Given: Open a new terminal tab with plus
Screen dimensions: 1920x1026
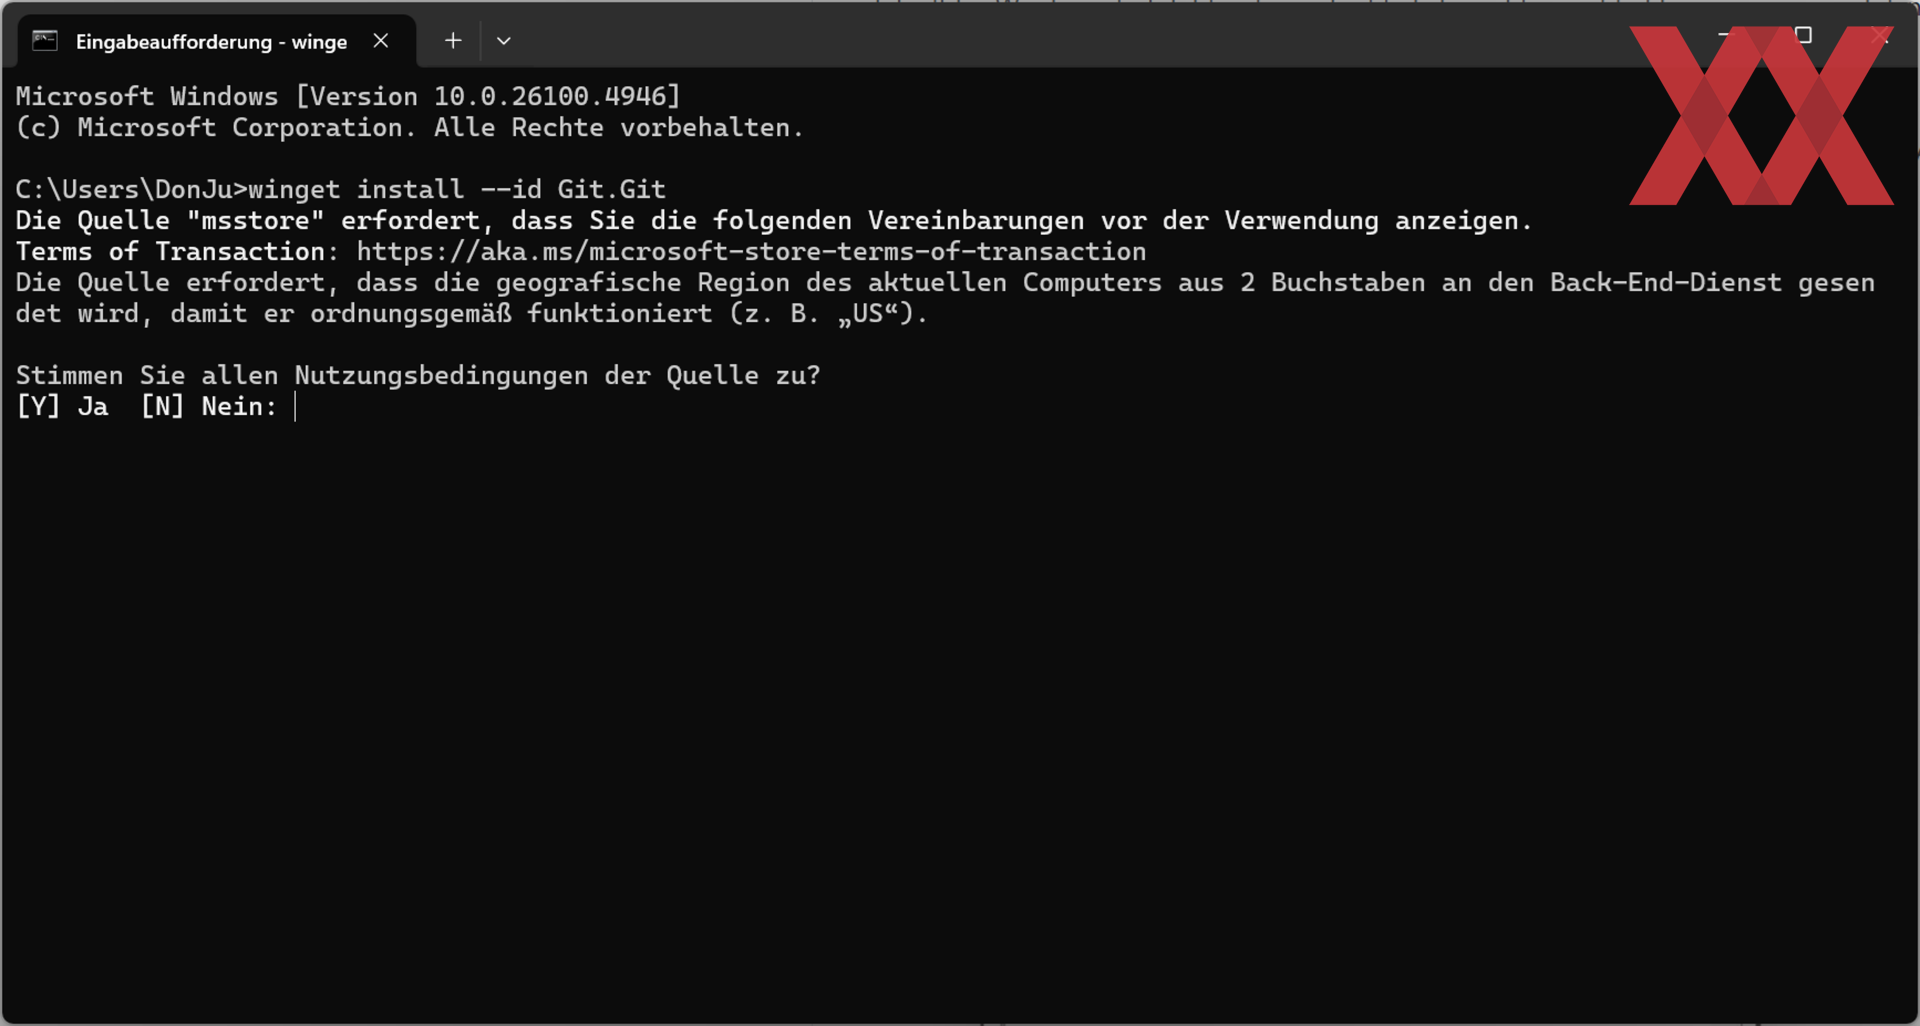Looking at the screenshot, I should [453, 41].
